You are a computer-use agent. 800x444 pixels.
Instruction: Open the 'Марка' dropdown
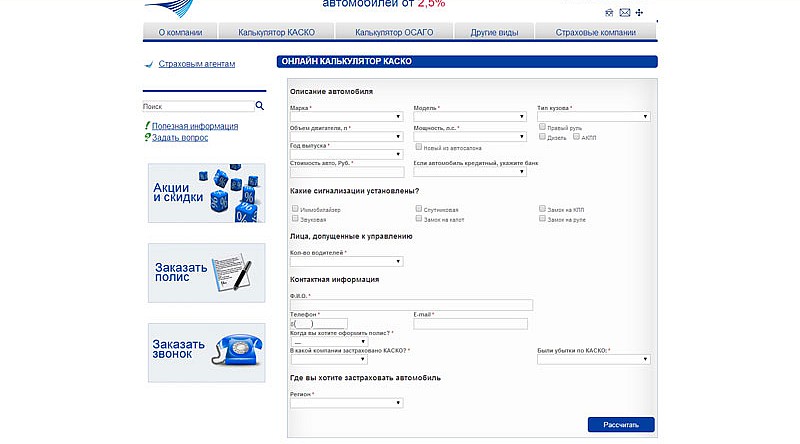pos(346,117)
